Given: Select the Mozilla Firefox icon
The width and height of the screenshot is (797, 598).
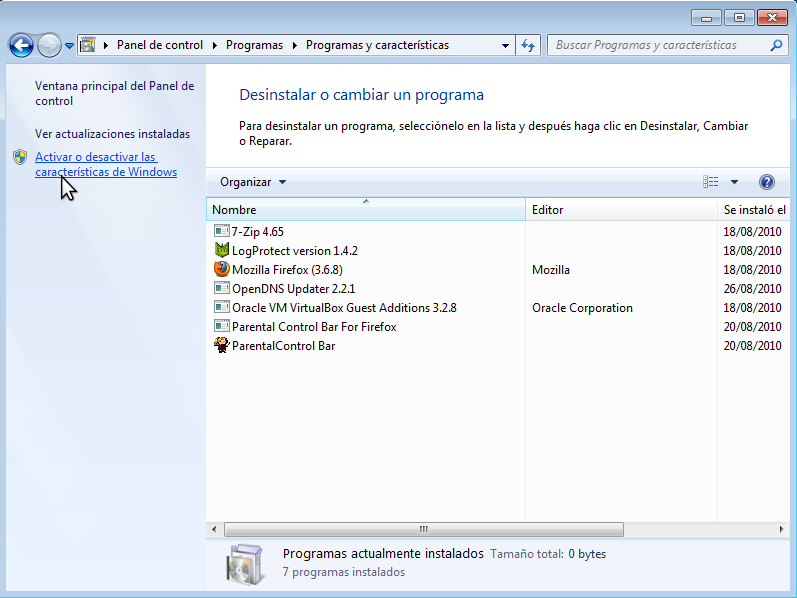Looking at the screenshot, I should pyautogui.click(x=222, y=269).
